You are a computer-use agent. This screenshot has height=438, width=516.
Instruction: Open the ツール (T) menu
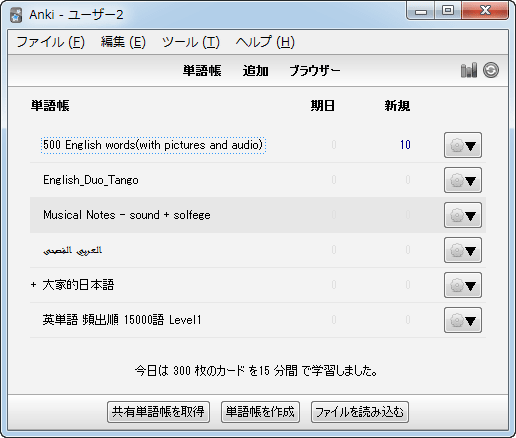(x=191, y=42)
